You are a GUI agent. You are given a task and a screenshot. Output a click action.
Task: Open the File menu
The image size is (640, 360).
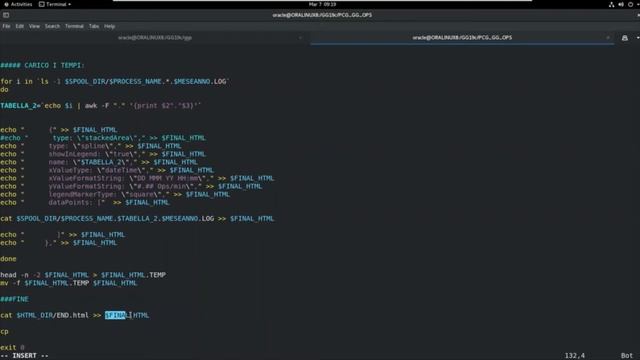[7, 26]
